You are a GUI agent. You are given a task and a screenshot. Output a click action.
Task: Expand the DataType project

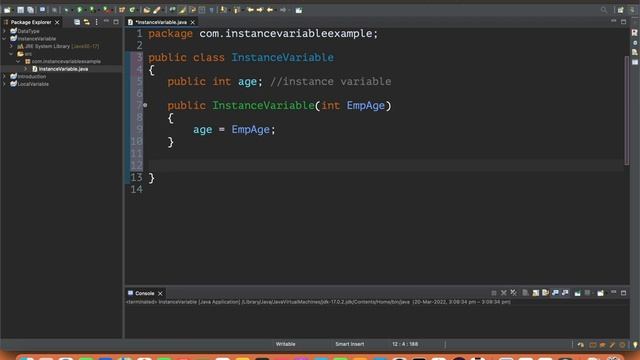click(x=4, y=31)
